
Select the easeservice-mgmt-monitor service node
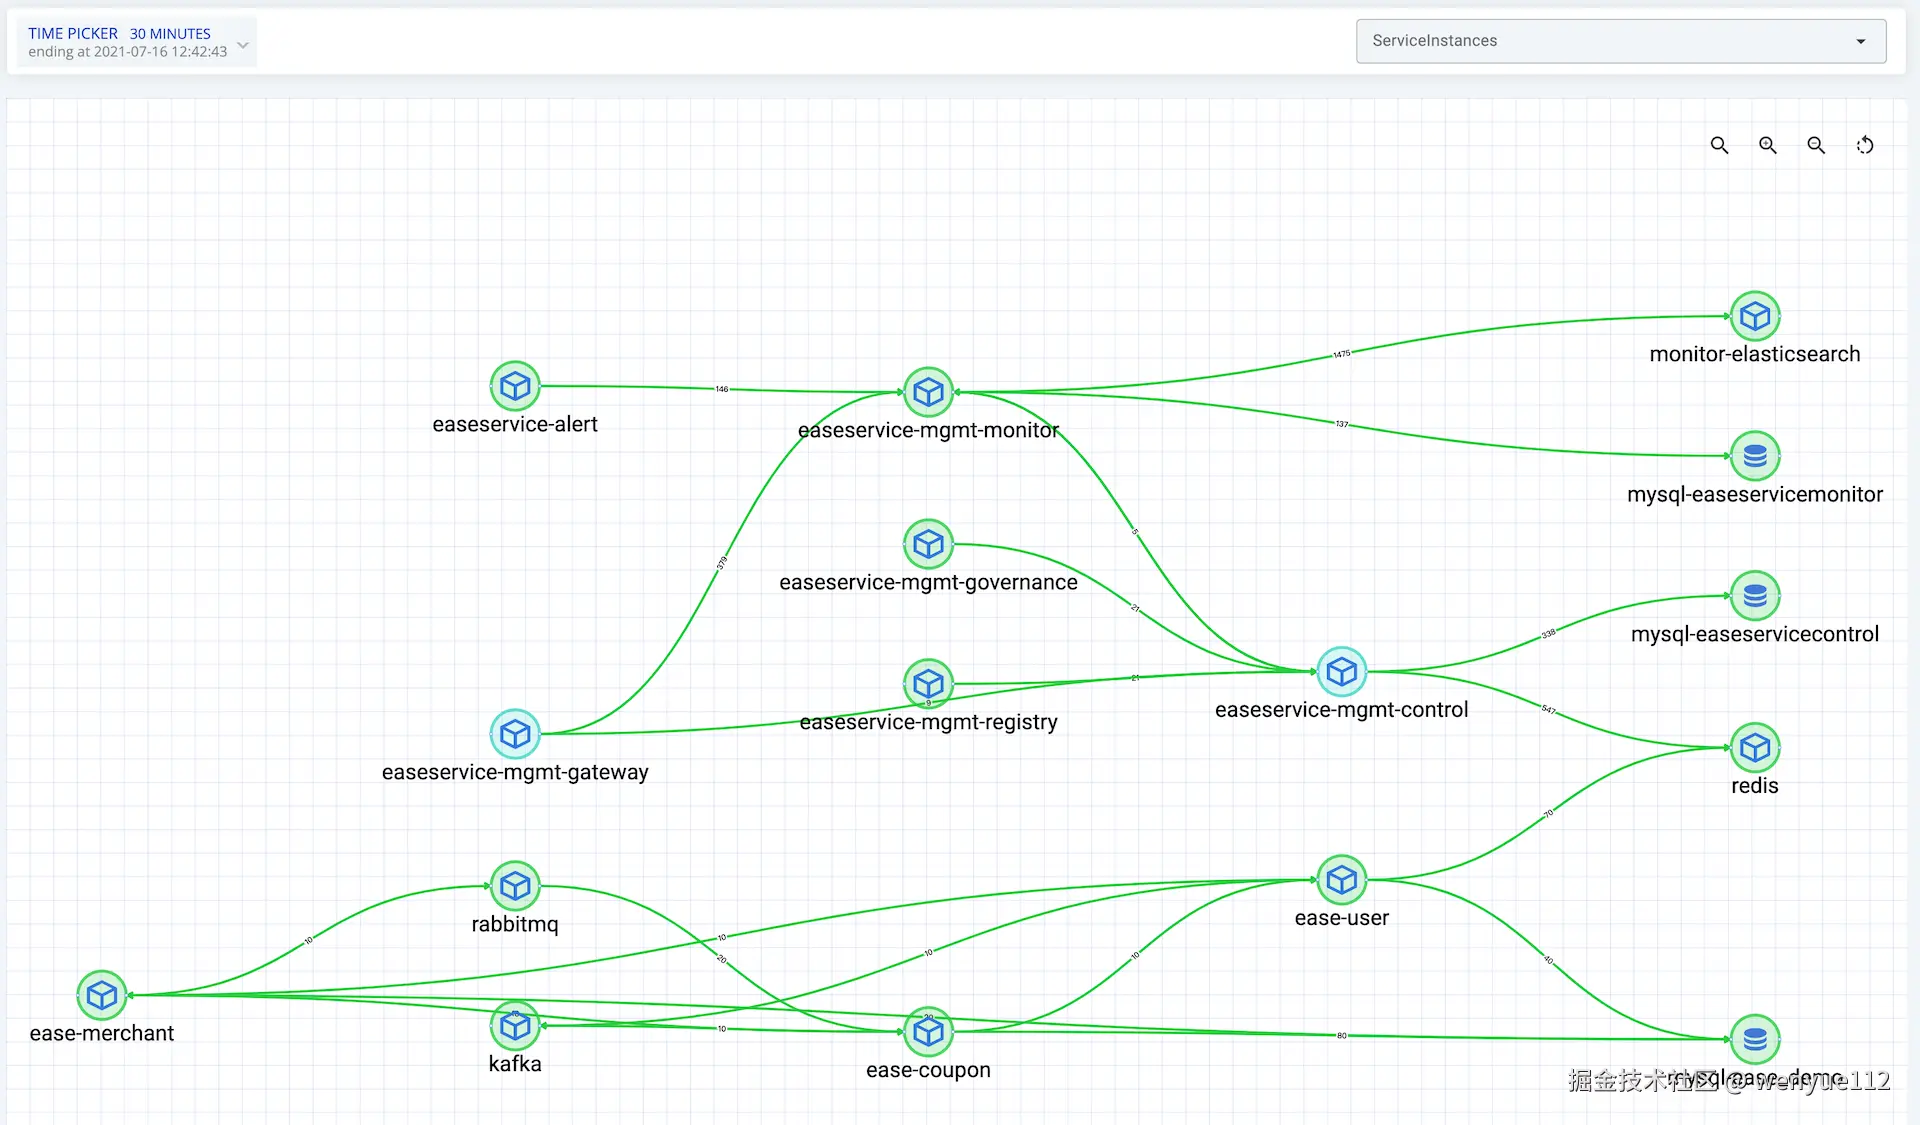tap(928, 391)
